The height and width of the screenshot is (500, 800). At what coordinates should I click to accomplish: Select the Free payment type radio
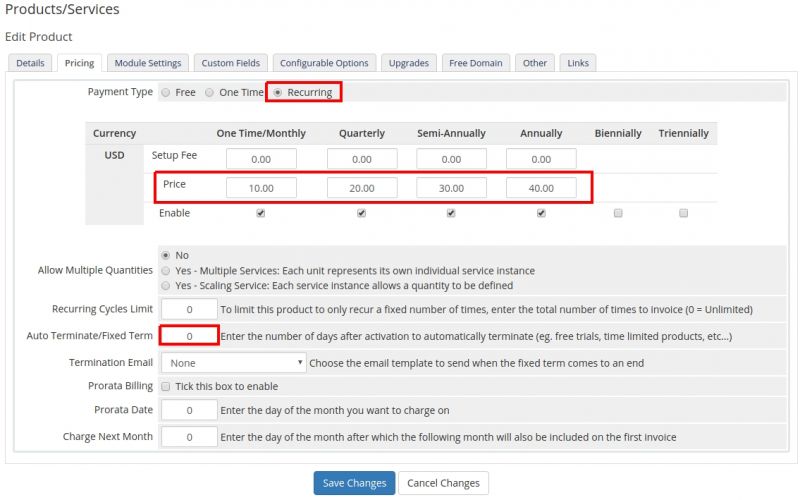[x=166, y=92]
